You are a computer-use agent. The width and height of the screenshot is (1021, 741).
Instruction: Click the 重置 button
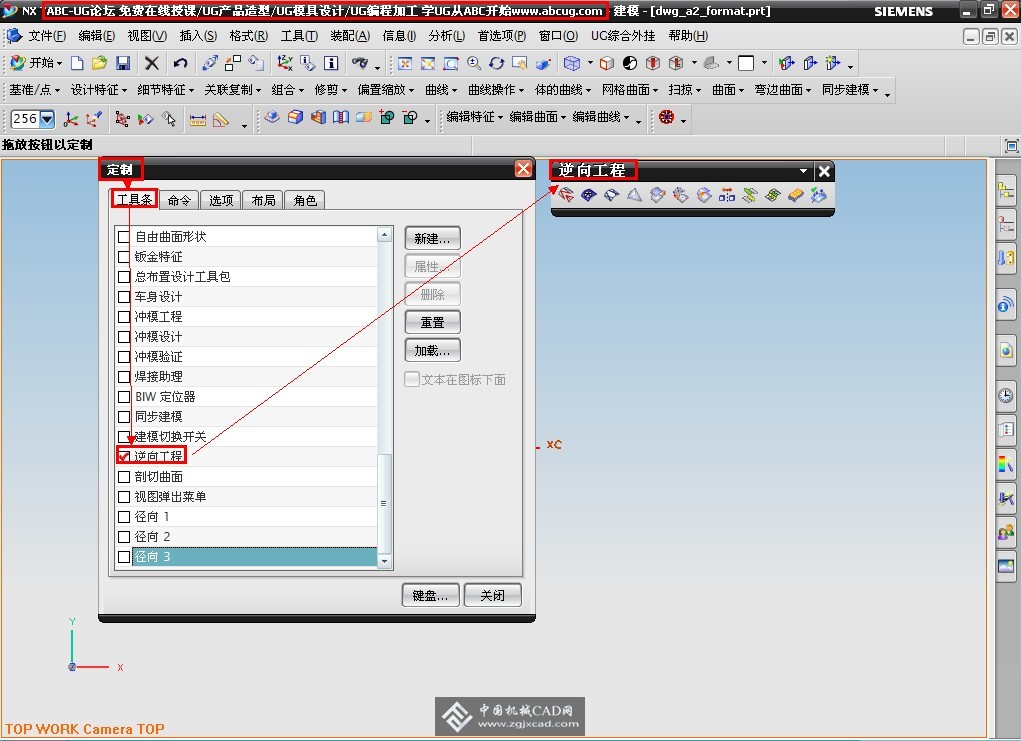432,322
